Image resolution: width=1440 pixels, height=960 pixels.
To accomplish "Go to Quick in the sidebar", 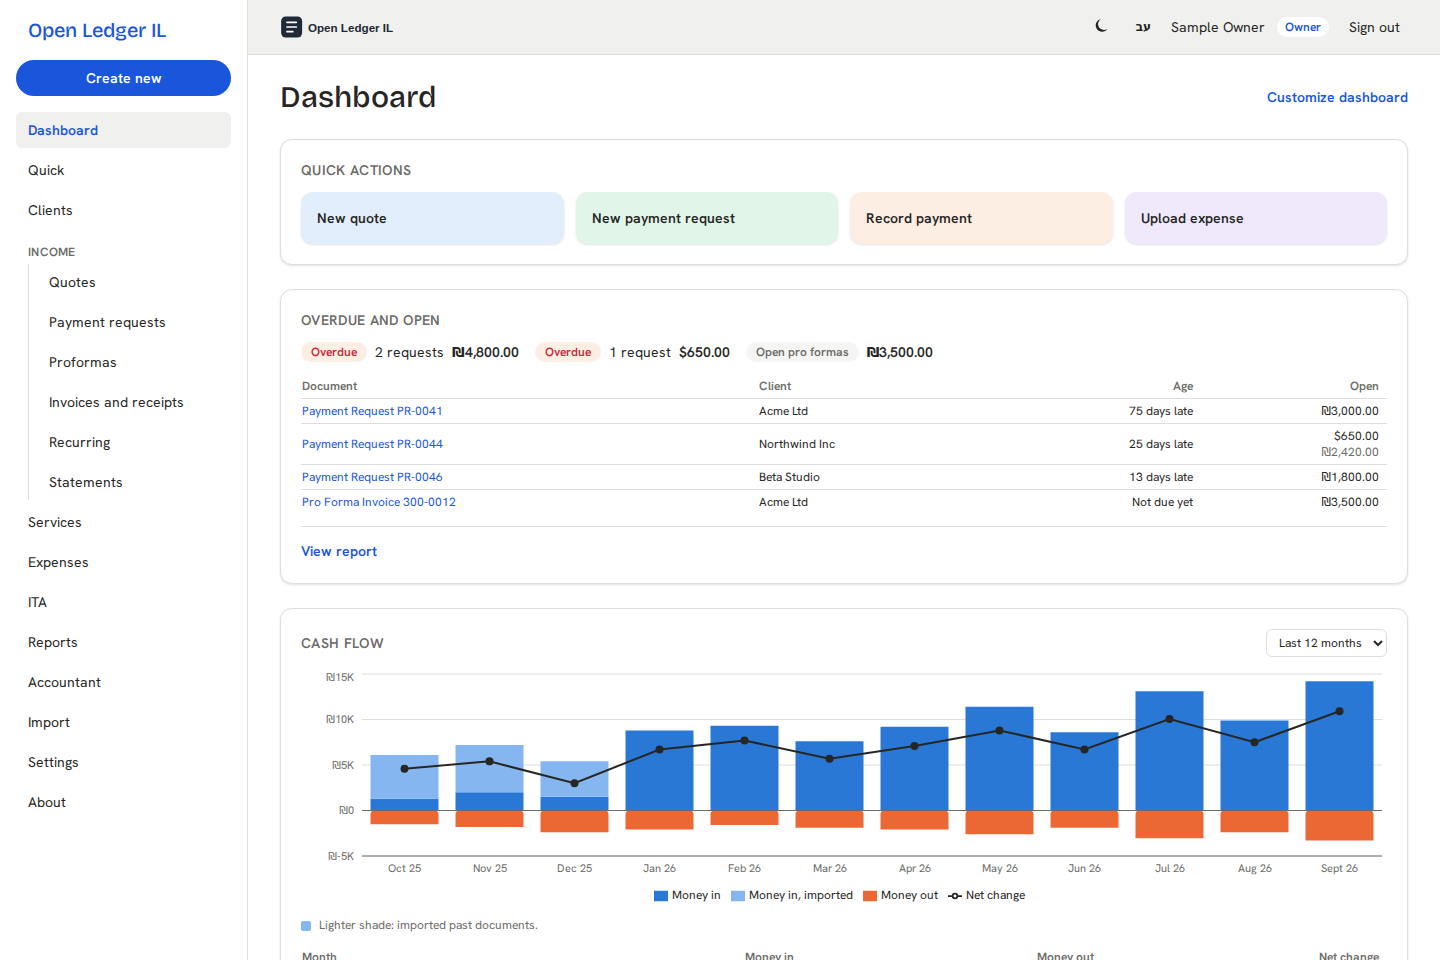I will point(123,170).
